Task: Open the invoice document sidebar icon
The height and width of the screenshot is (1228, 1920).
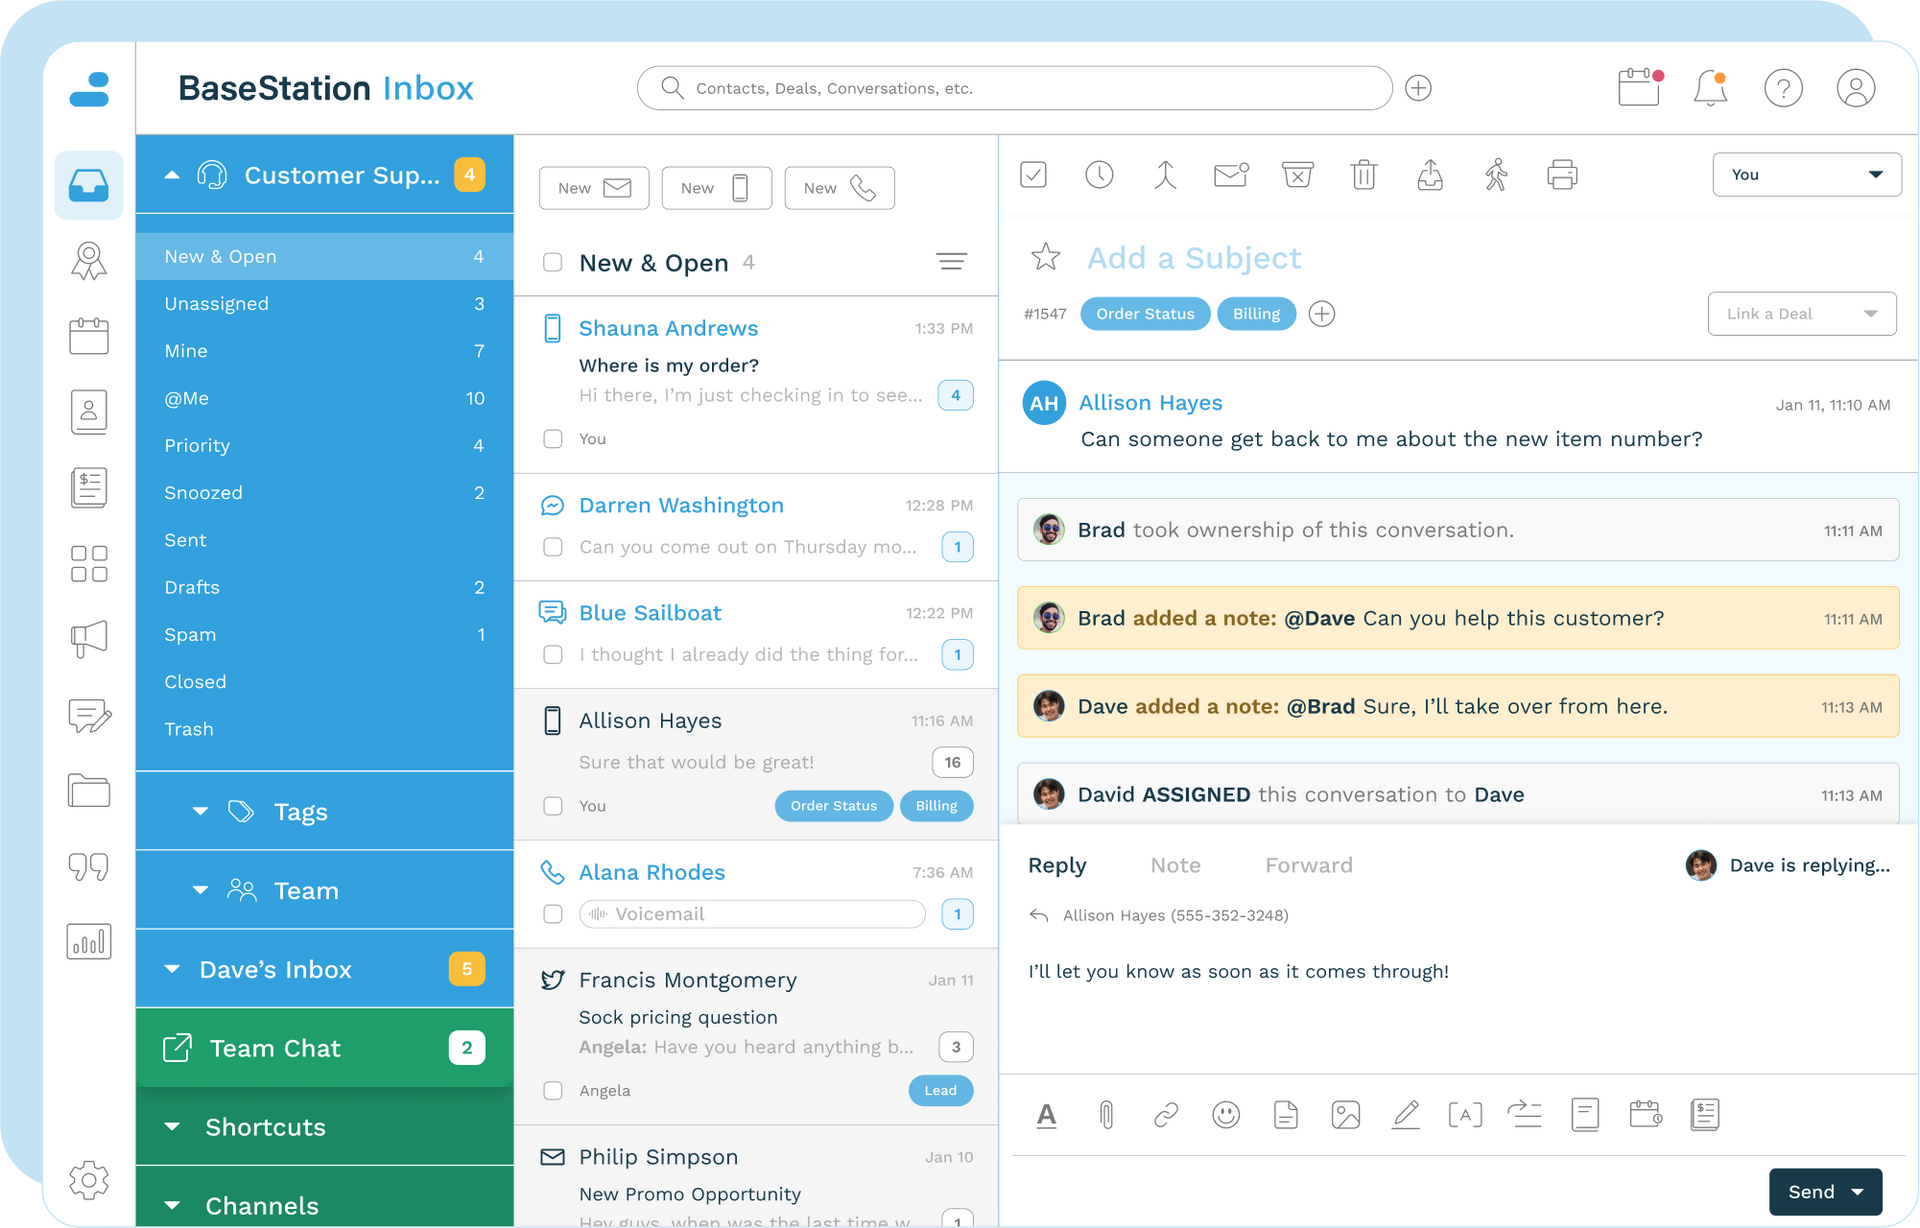Action: [89, 488]
